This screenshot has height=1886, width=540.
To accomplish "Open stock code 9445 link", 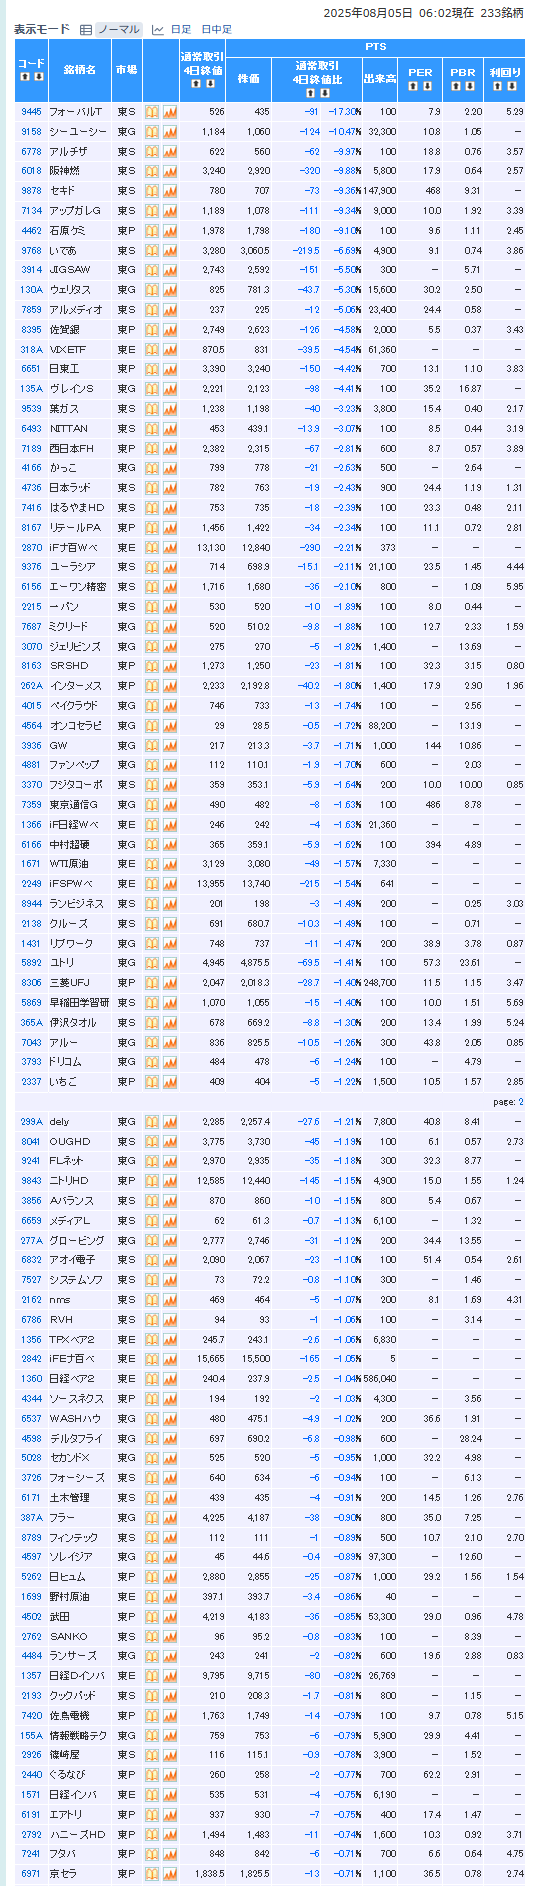I will coord(31,112).
